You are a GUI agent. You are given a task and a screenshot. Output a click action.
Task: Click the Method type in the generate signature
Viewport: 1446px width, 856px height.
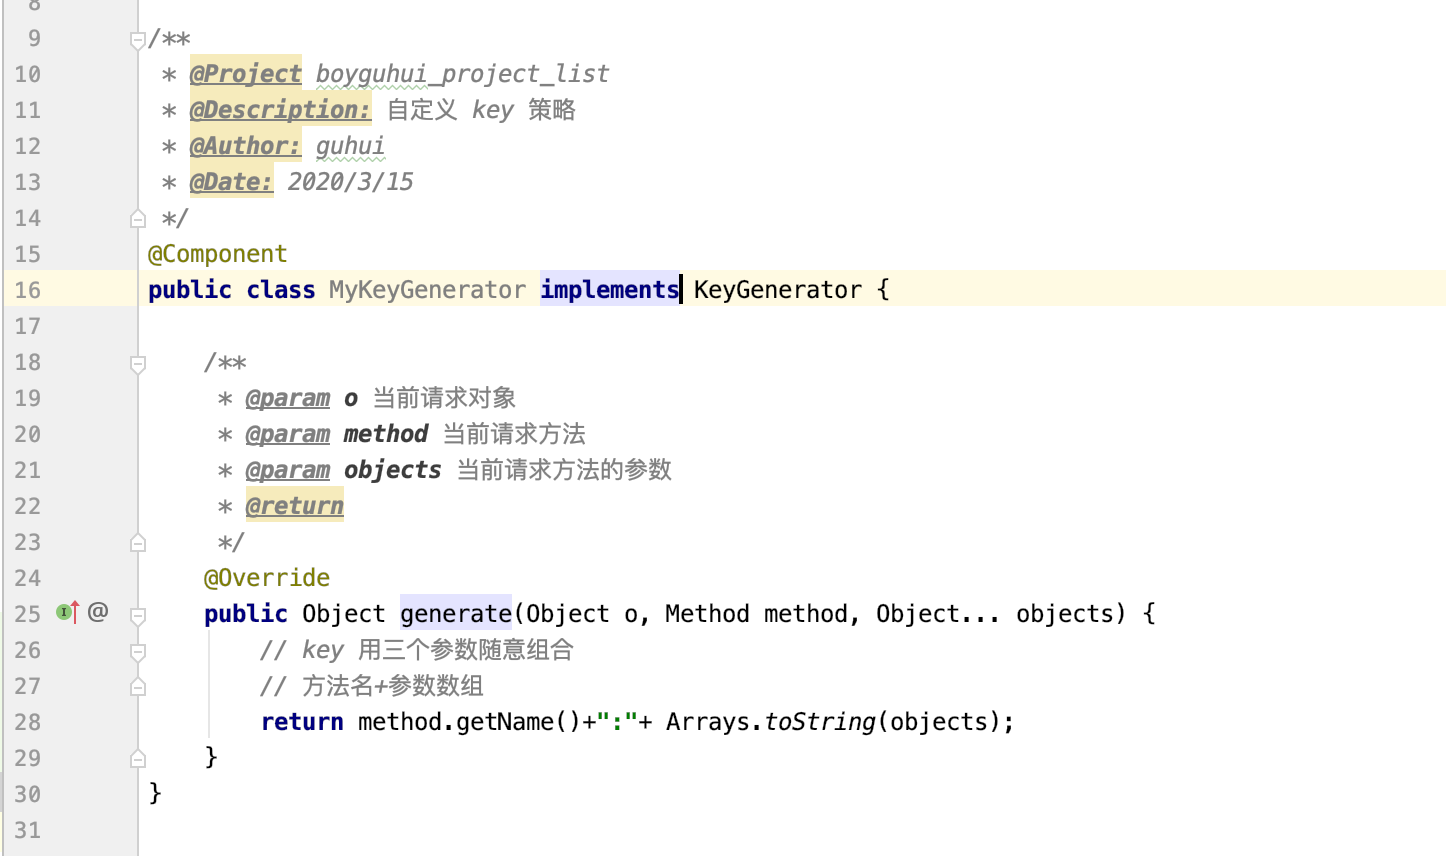[707, 614]
